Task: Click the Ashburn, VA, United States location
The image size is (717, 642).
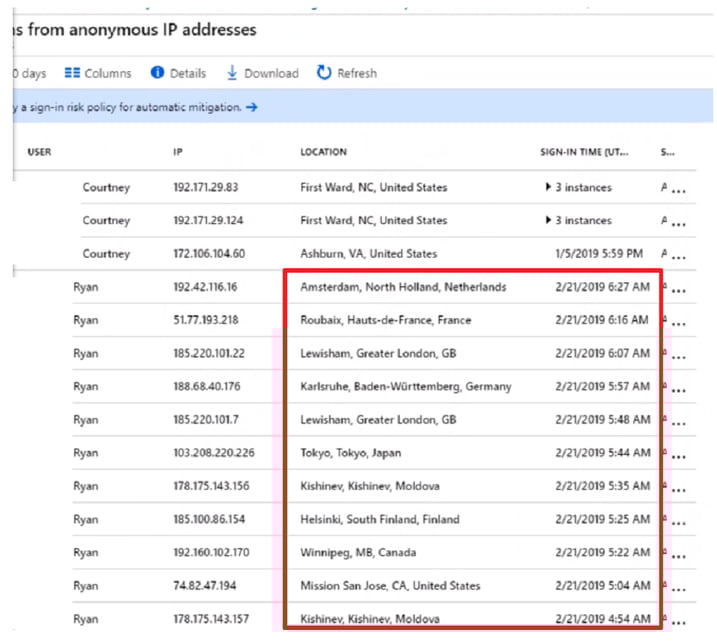Action: pos(369,254)
